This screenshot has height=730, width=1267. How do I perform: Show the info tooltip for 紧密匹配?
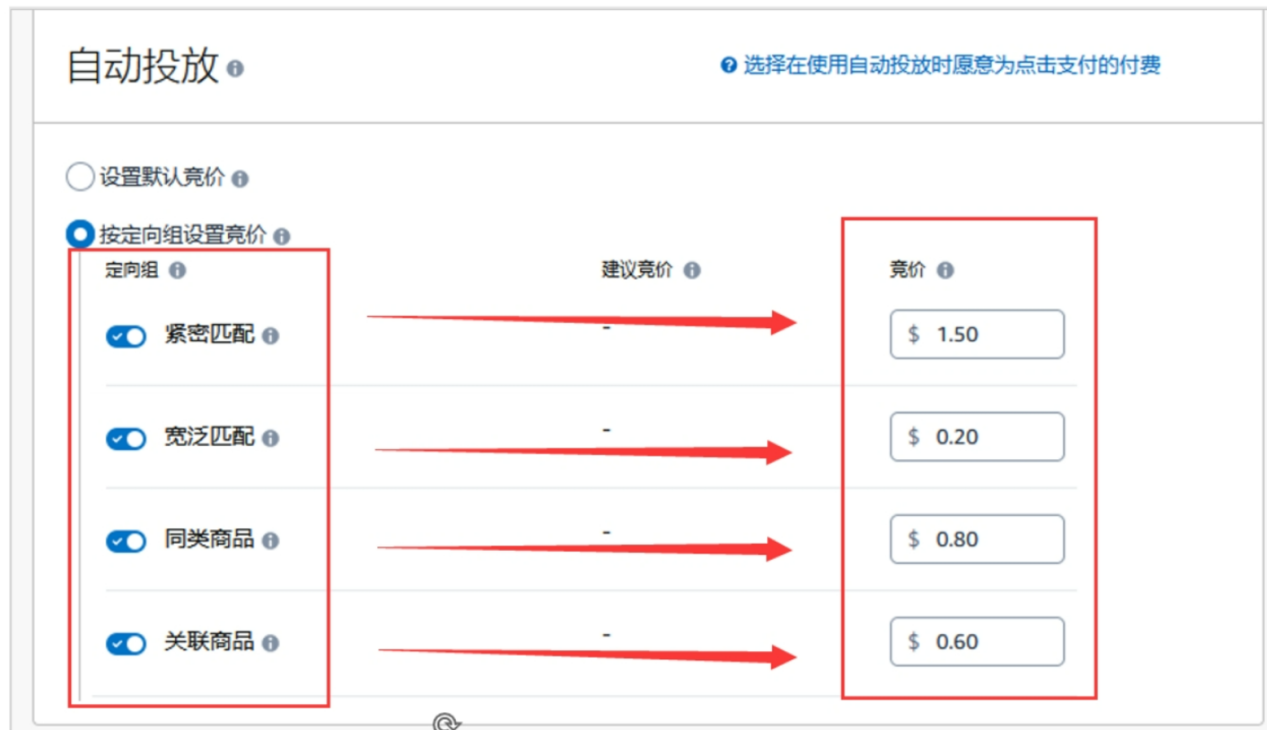coord(270,336)
